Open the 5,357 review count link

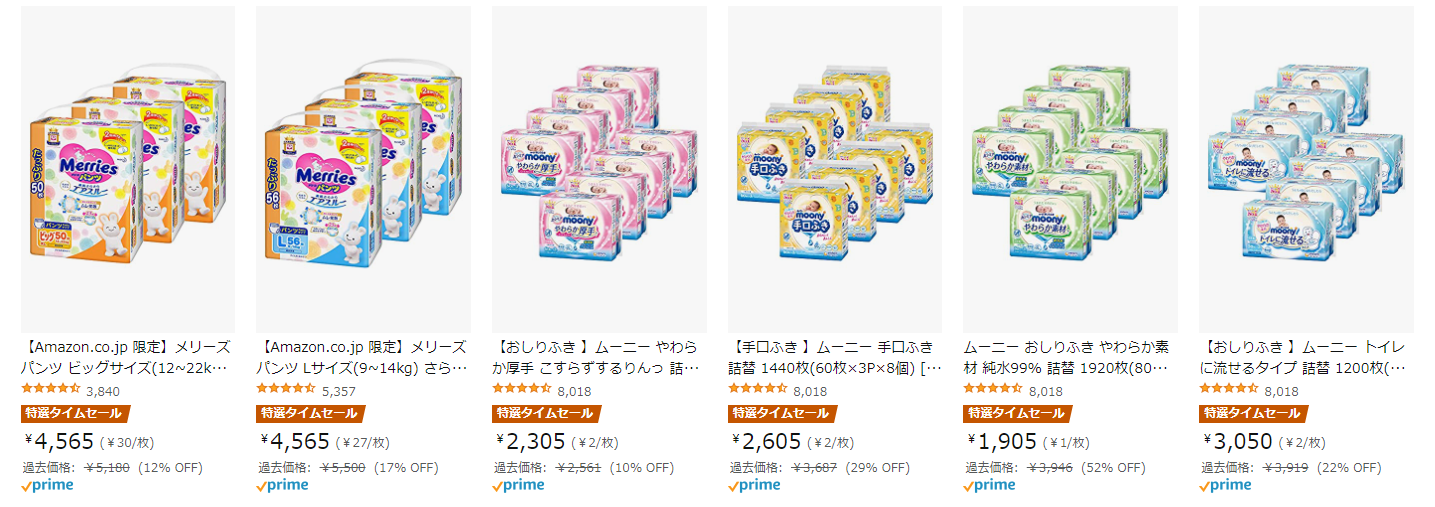[x=340, y=390]
